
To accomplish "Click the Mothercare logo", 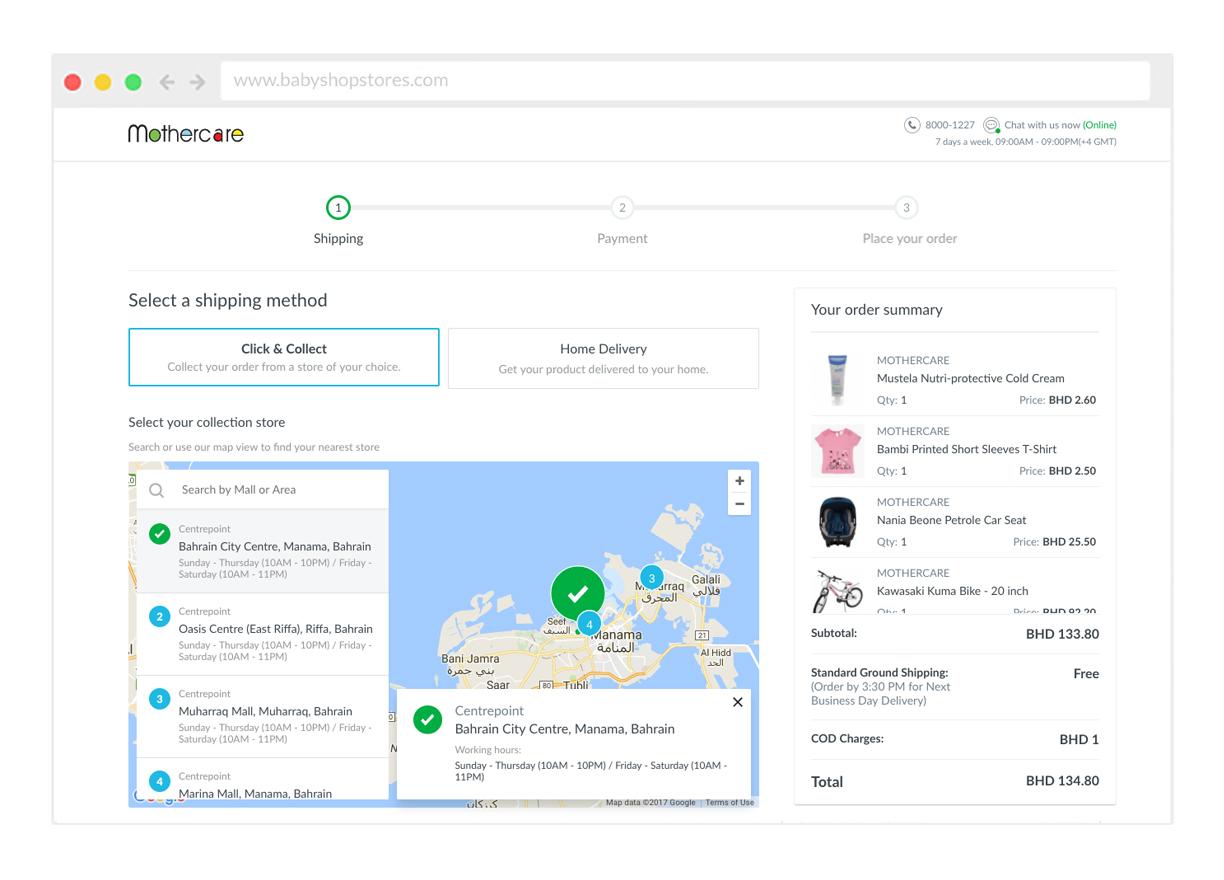I will [x=185, y=133].
